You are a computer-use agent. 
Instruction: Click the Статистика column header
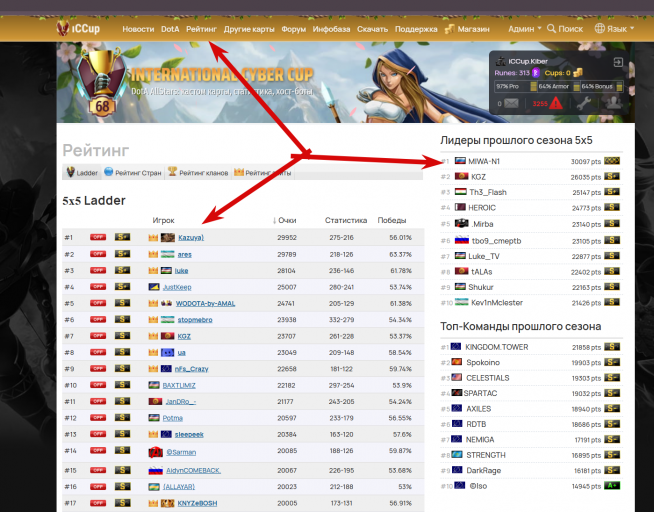tap(346, 220)
